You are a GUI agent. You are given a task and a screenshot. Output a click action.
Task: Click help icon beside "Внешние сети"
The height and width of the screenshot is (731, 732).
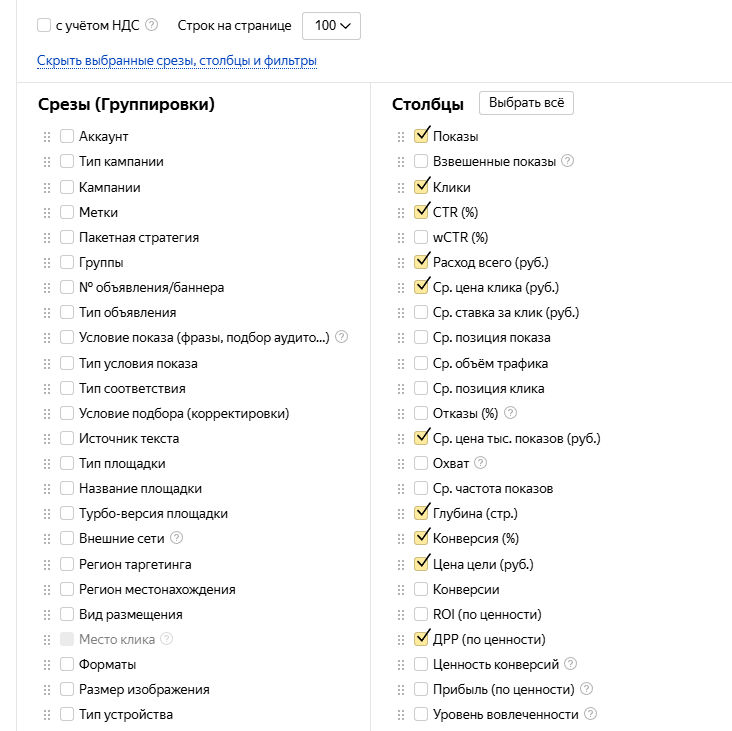pyautogui.click(x=177, y=538)
